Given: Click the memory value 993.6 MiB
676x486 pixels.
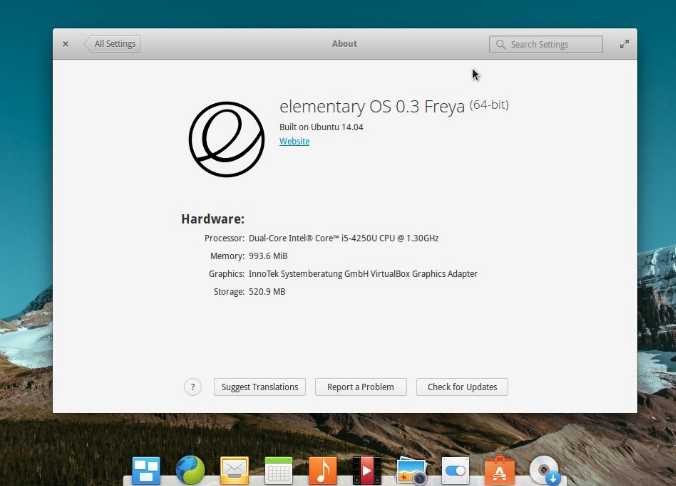Looking at the screenshot, I should click(268, 256).
